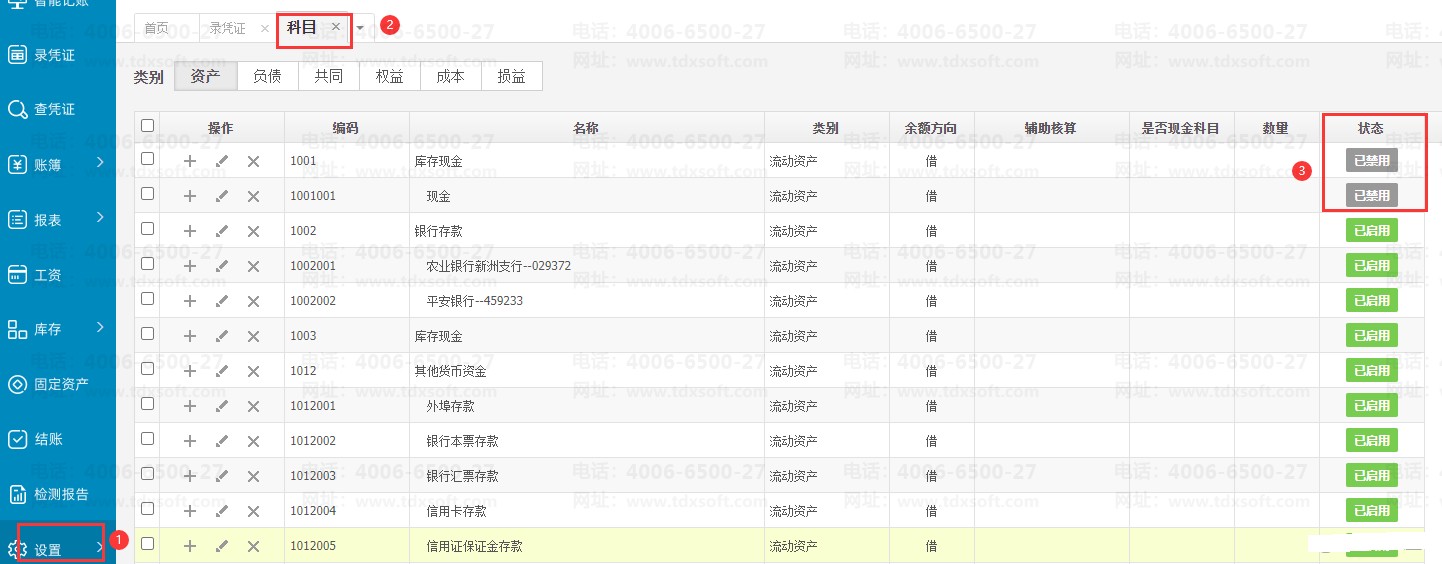Close the 科目 tab

336,27
